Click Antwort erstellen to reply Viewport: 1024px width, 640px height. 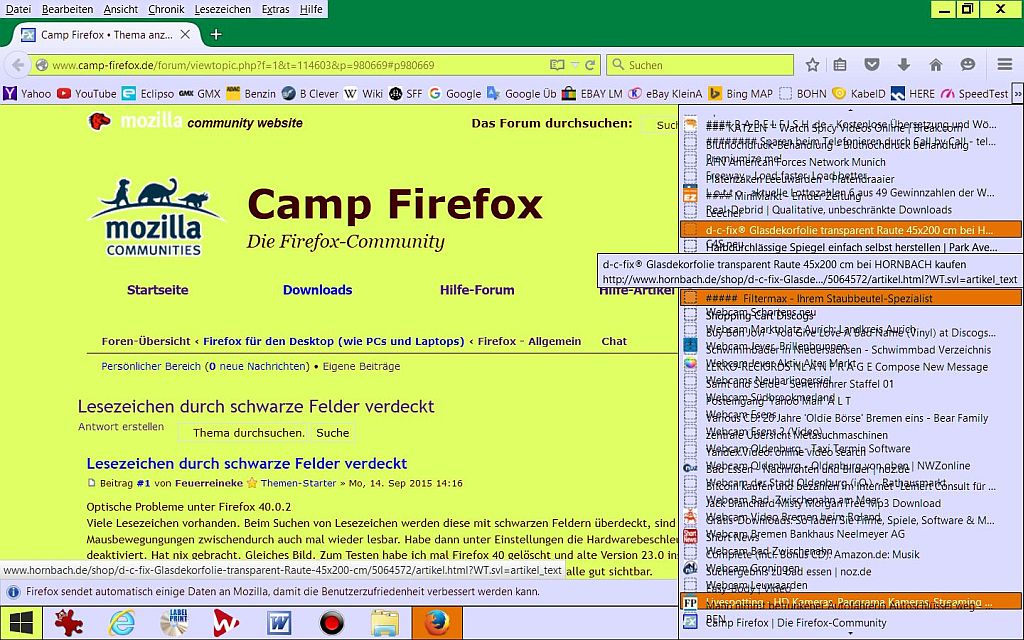coord(121,426)
